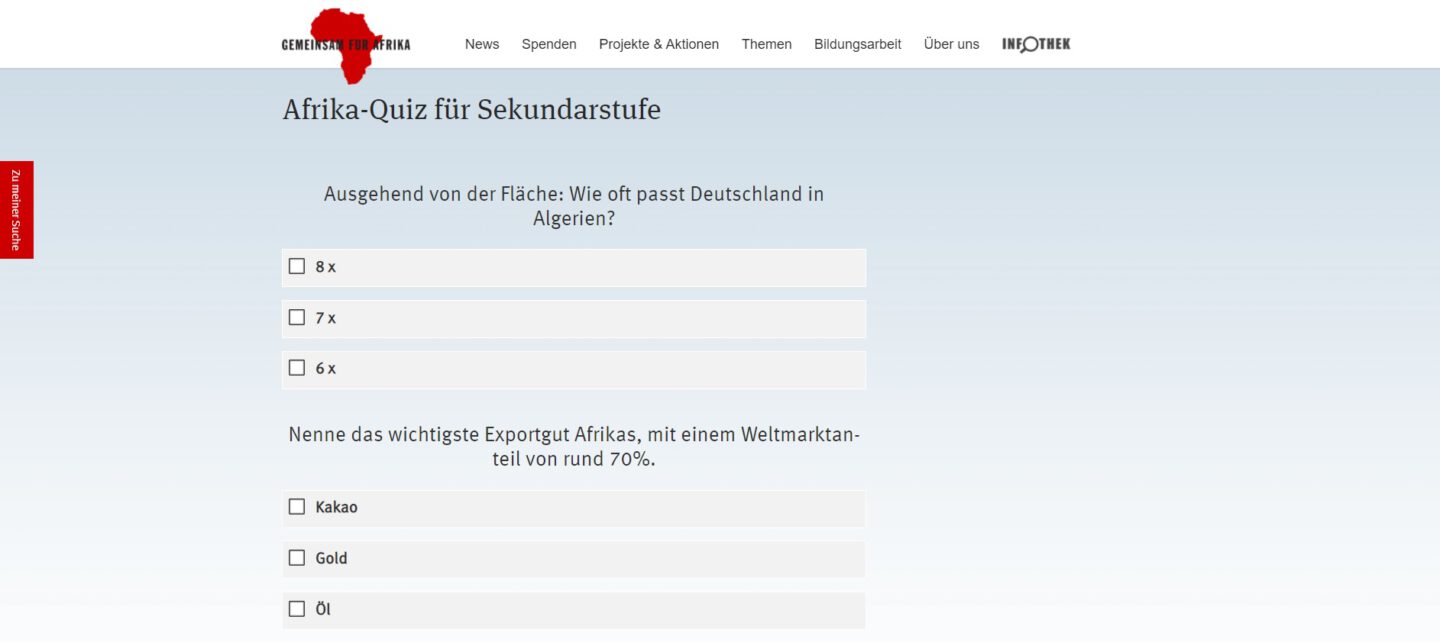
Task: Mark the Kakao checkbox
Action: click(297, 507)
